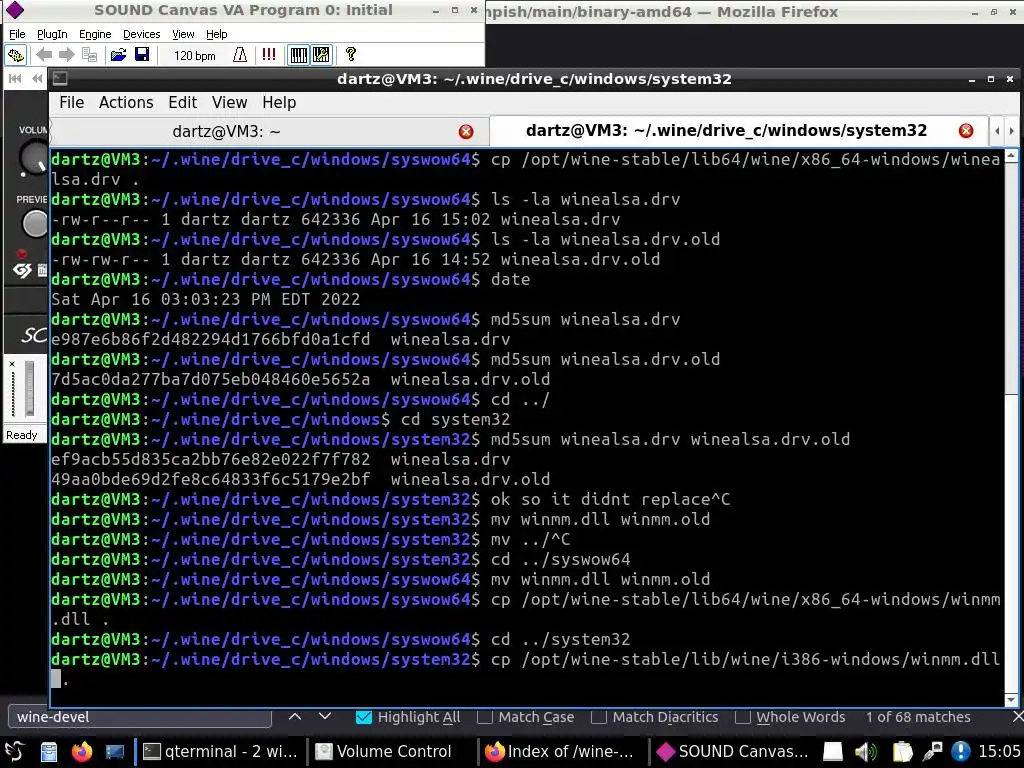This screenshot has height=768, width=1024.
Task: Open the PlugIn menu in Sound Canvas
Action: (52, 34)
